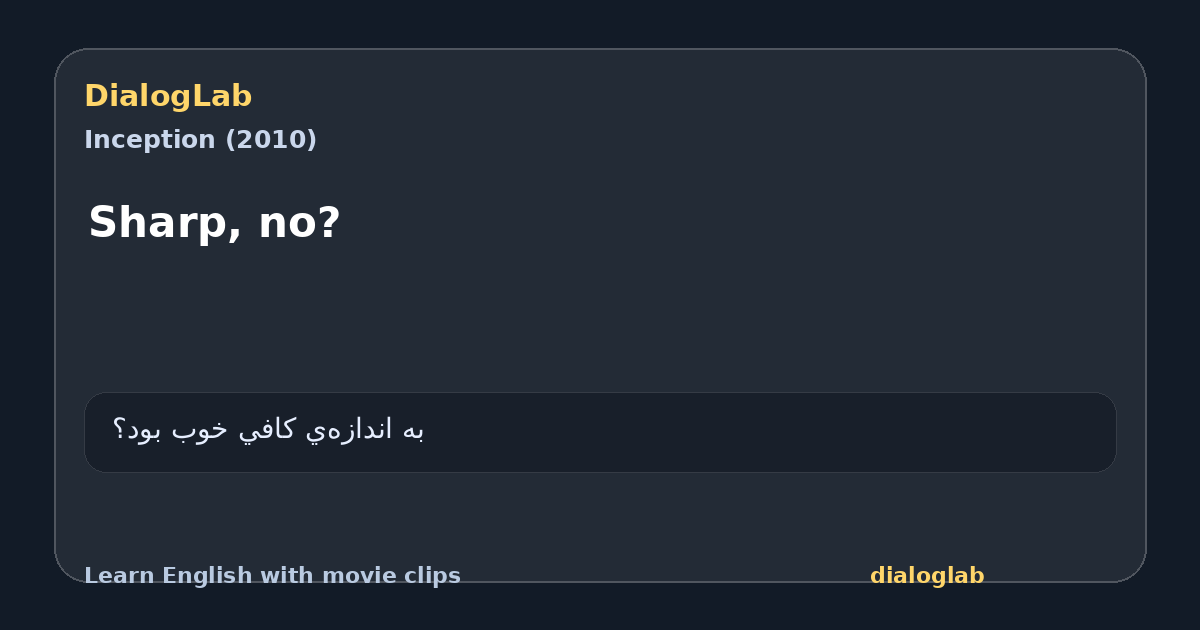Click the Persian word "اندازه‌ي"
The width and height of the screenshot is (1200, 630).
349,430
